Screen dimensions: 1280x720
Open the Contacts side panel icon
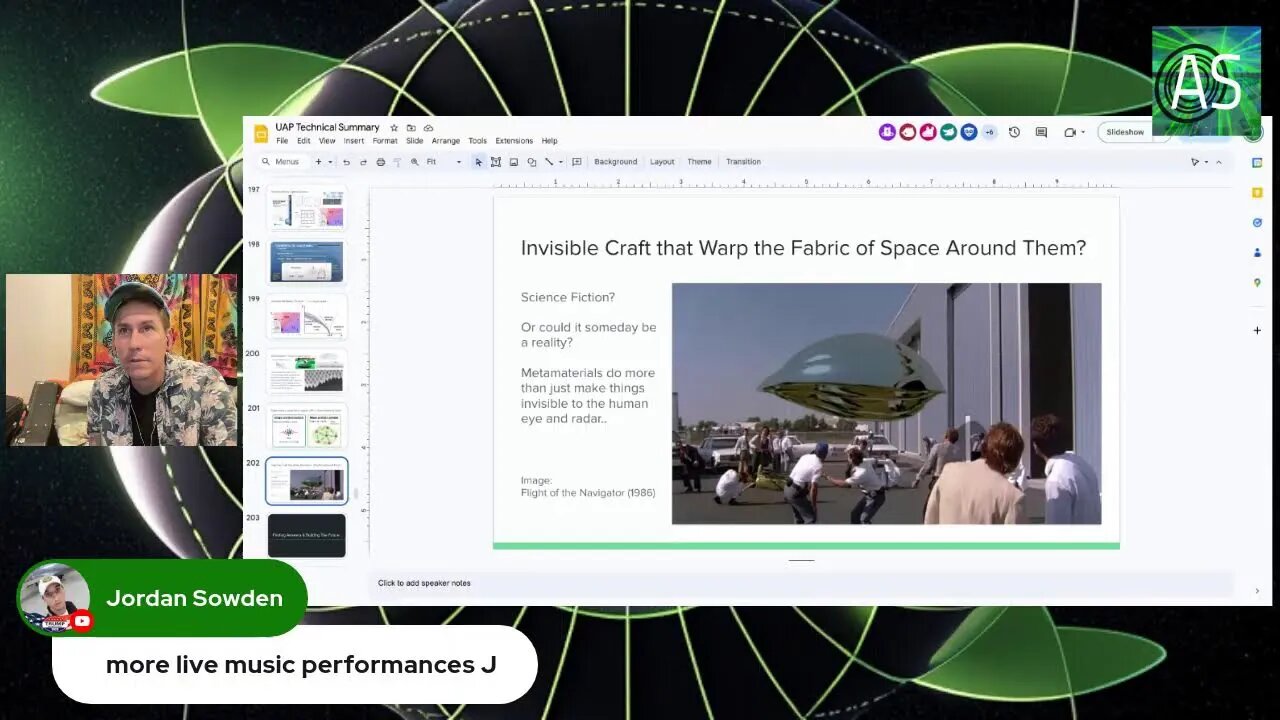coord(1257,253)
